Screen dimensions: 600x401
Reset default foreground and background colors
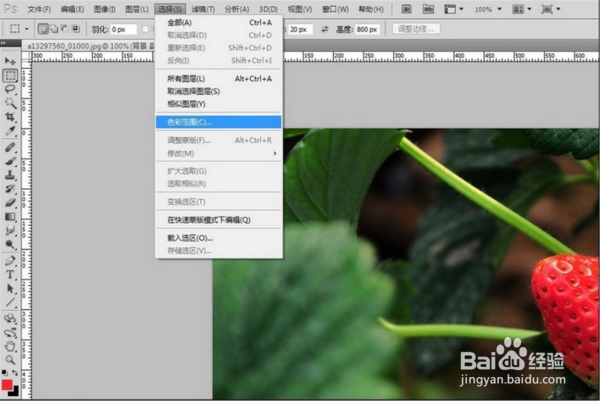click(x=4, y=372)
